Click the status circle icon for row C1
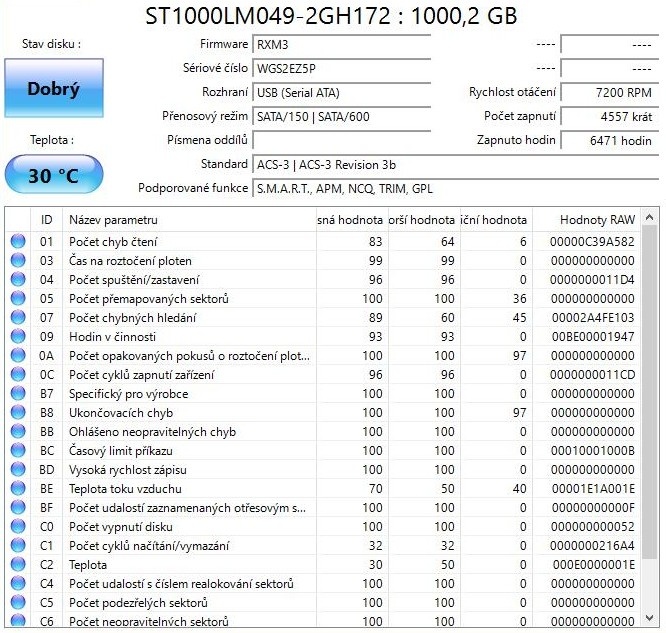666x633 pixels. tap(18, 545)
